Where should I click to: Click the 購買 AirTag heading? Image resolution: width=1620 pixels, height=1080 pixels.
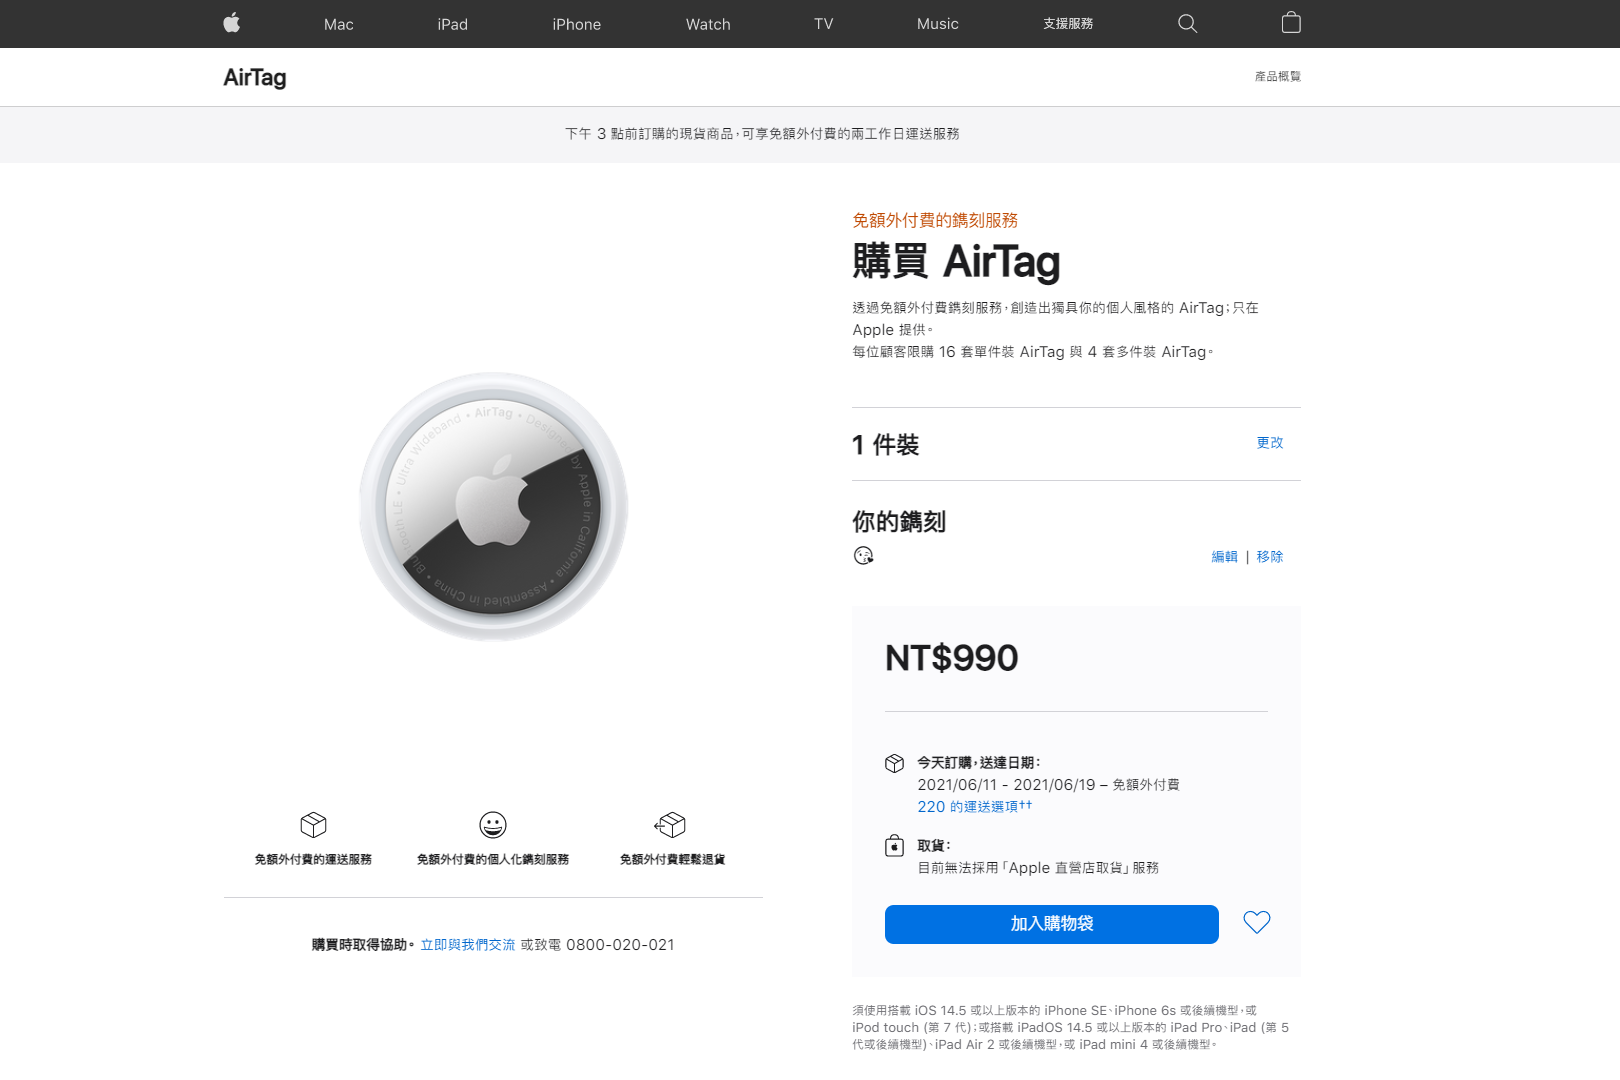pos(956,262)
